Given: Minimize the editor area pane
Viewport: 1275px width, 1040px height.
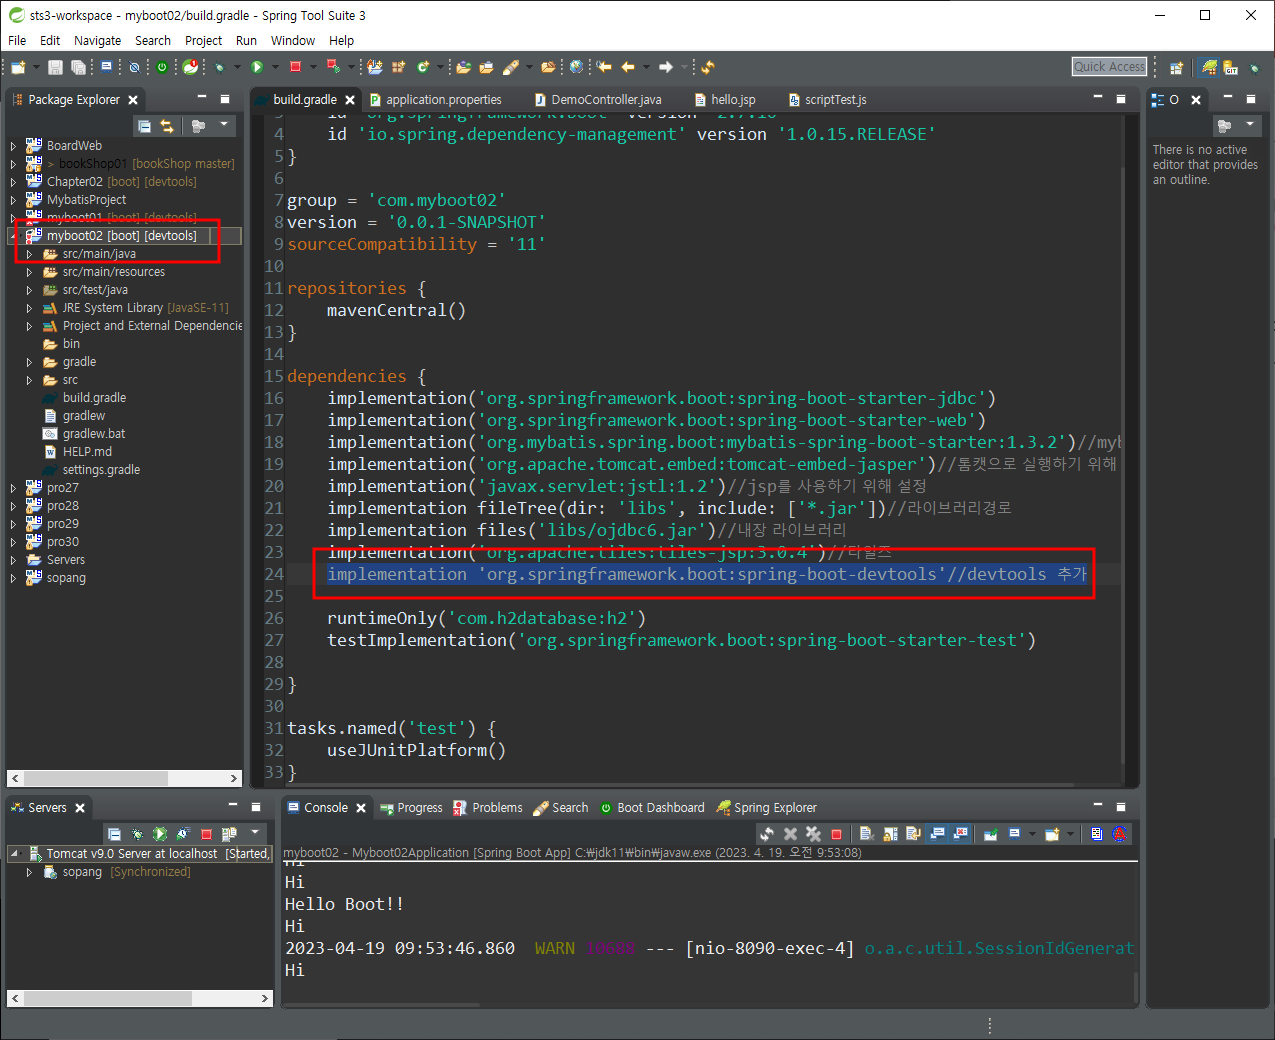Looking at the screenshot, I should pos(1098,99).
